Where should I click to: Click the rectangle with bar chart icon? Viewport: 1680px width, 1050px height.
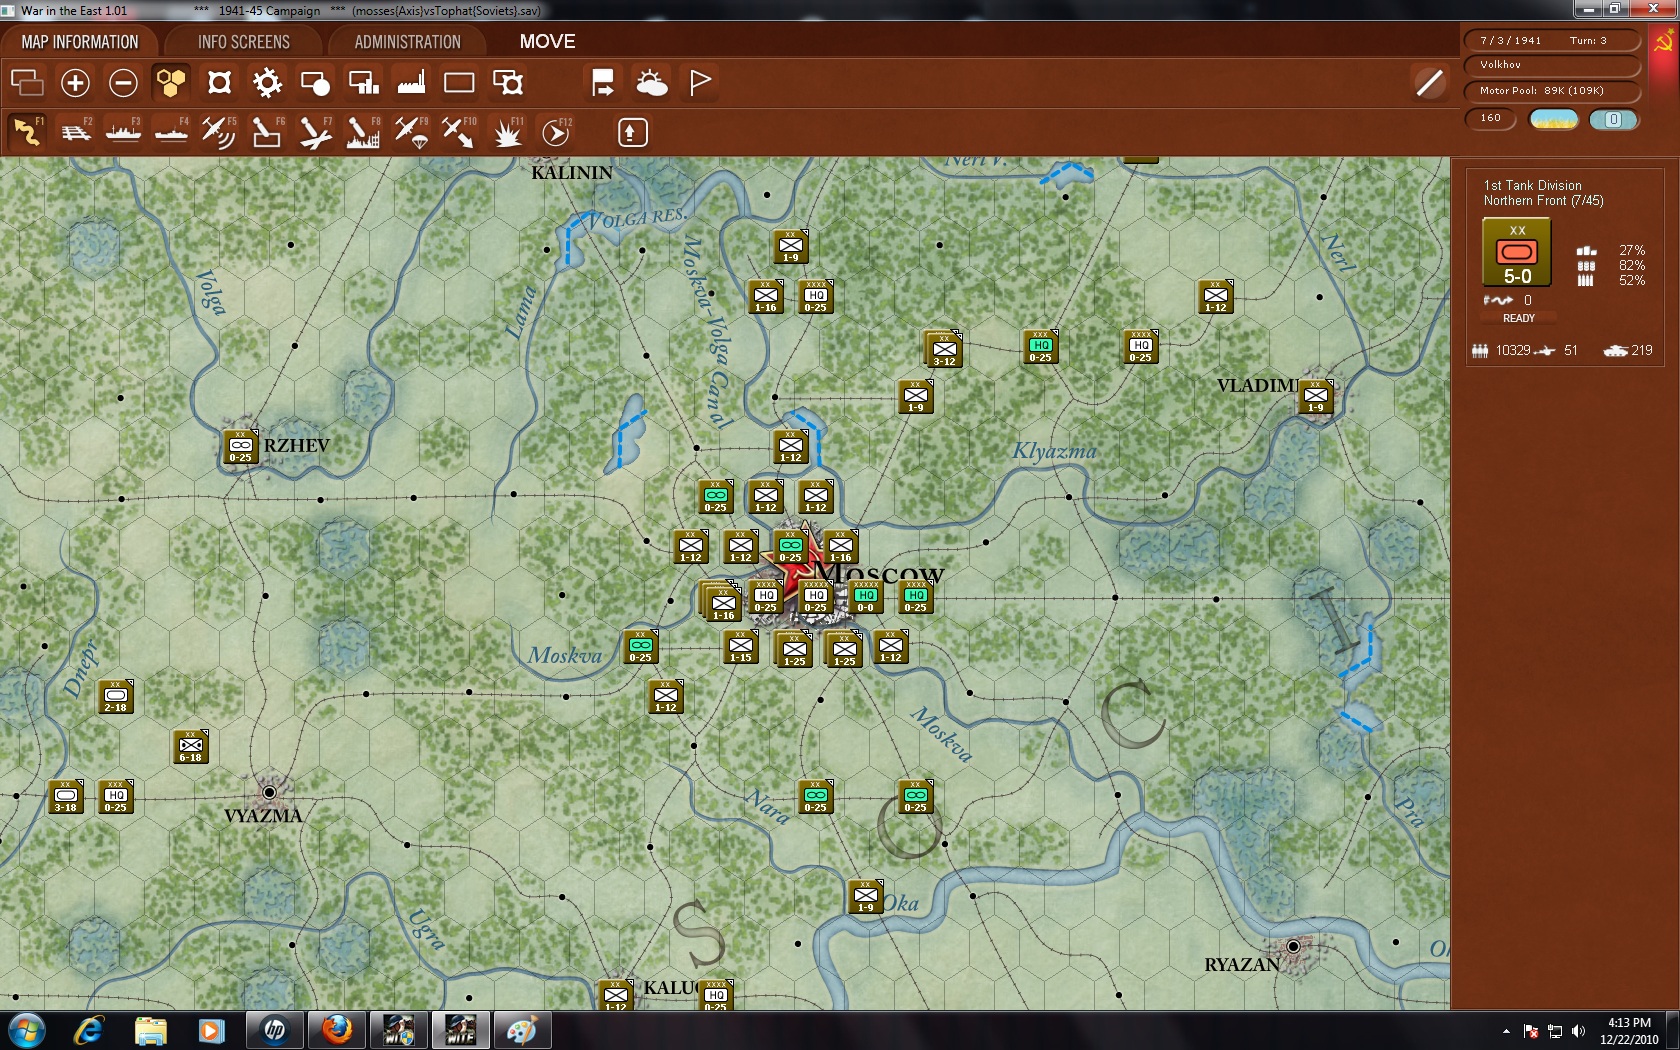coord(363,82)
